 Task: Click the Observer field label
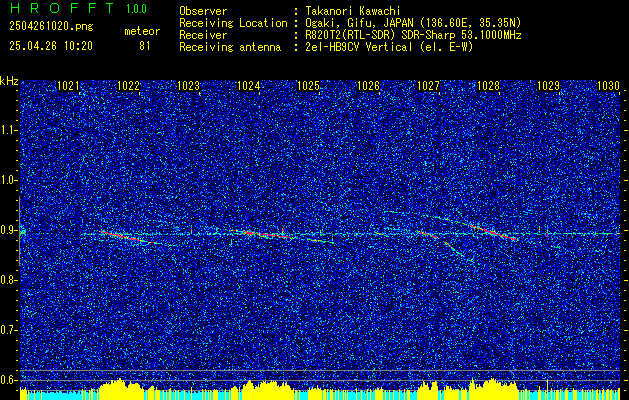(x=203, y=11)
